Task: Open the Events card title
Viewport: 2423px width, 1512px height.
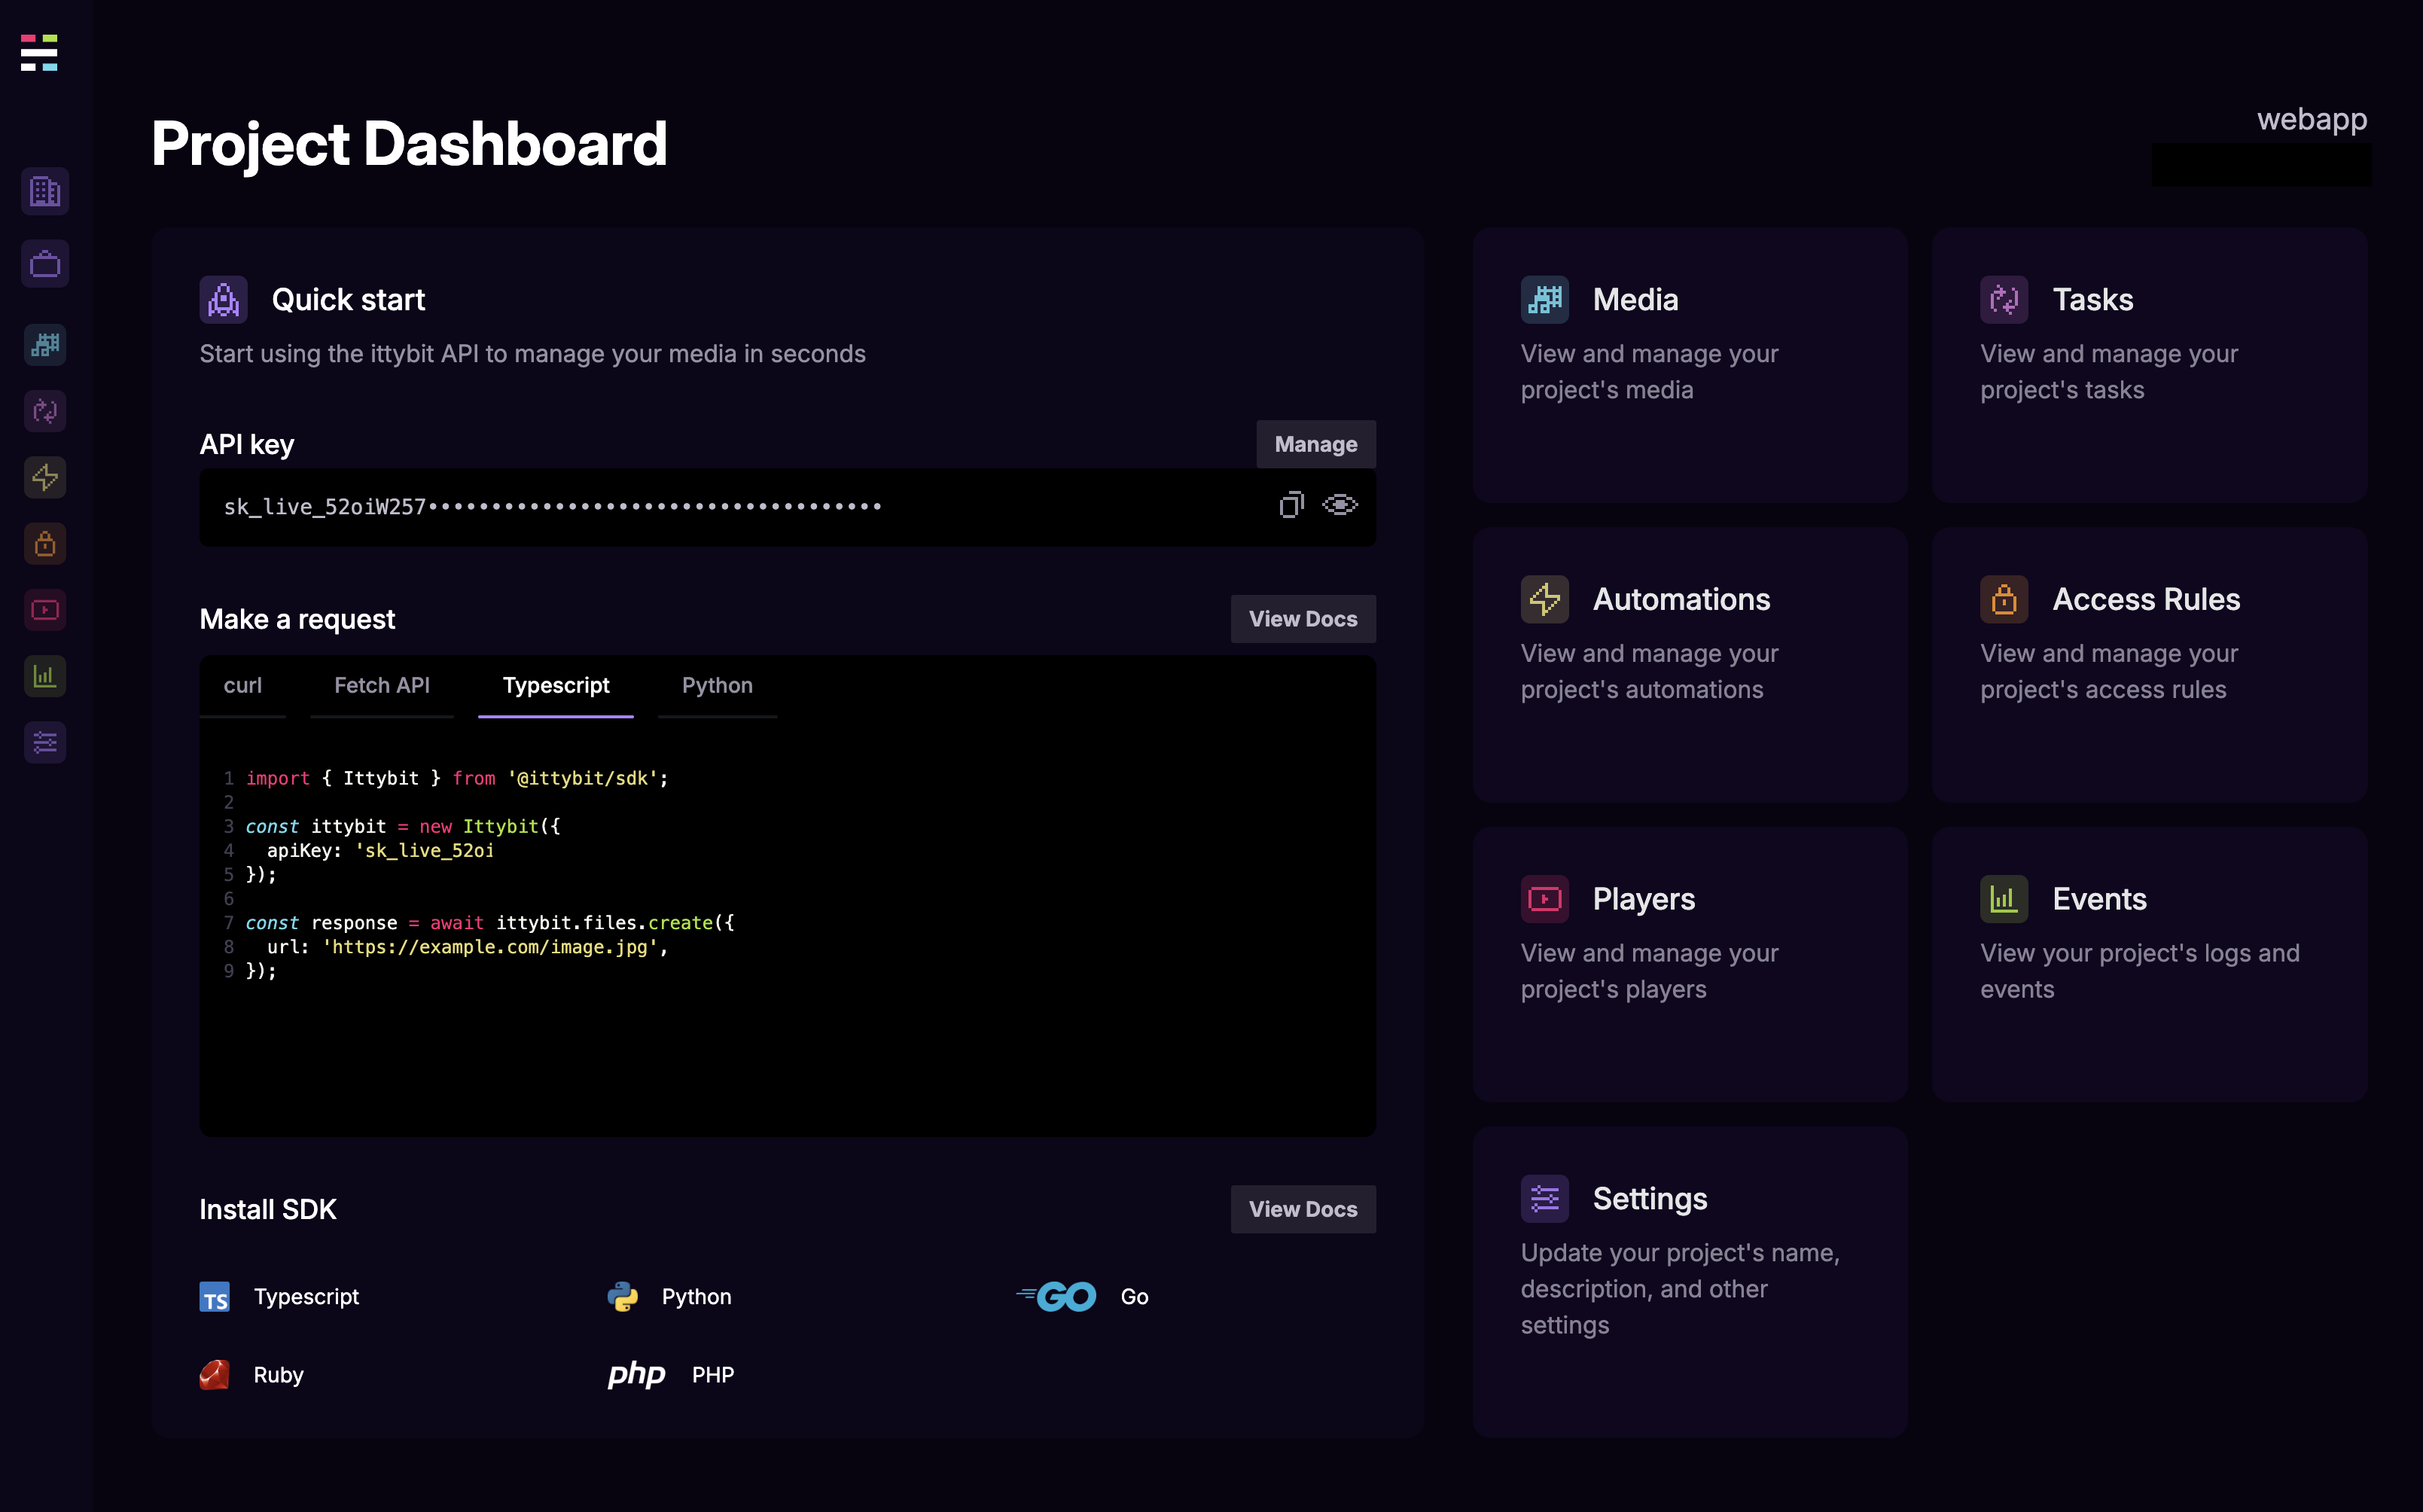Action: pos(2100,899)
